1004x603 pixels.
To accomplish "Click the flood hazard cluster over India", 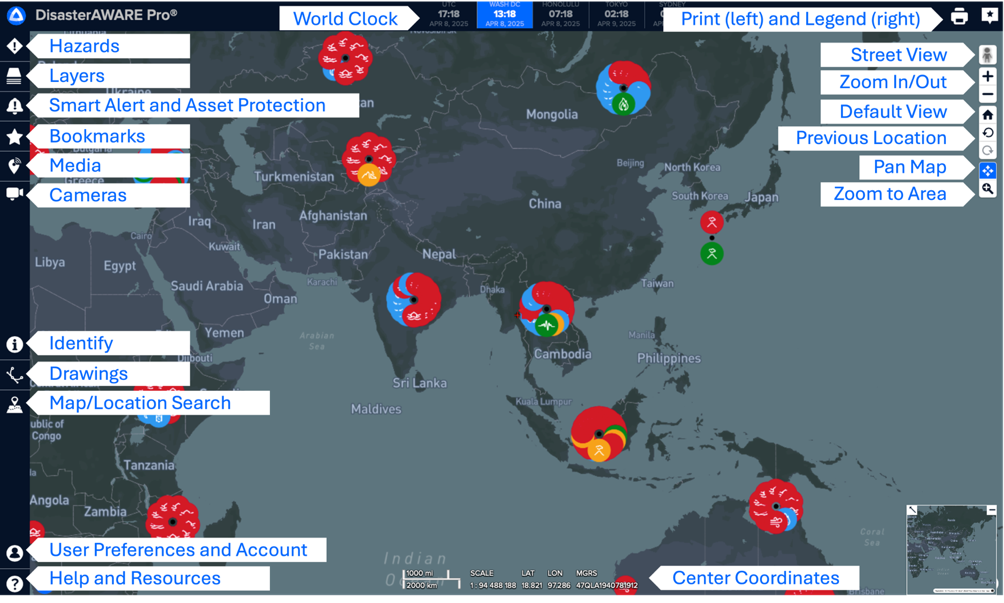I will click(x=414, y=300).
